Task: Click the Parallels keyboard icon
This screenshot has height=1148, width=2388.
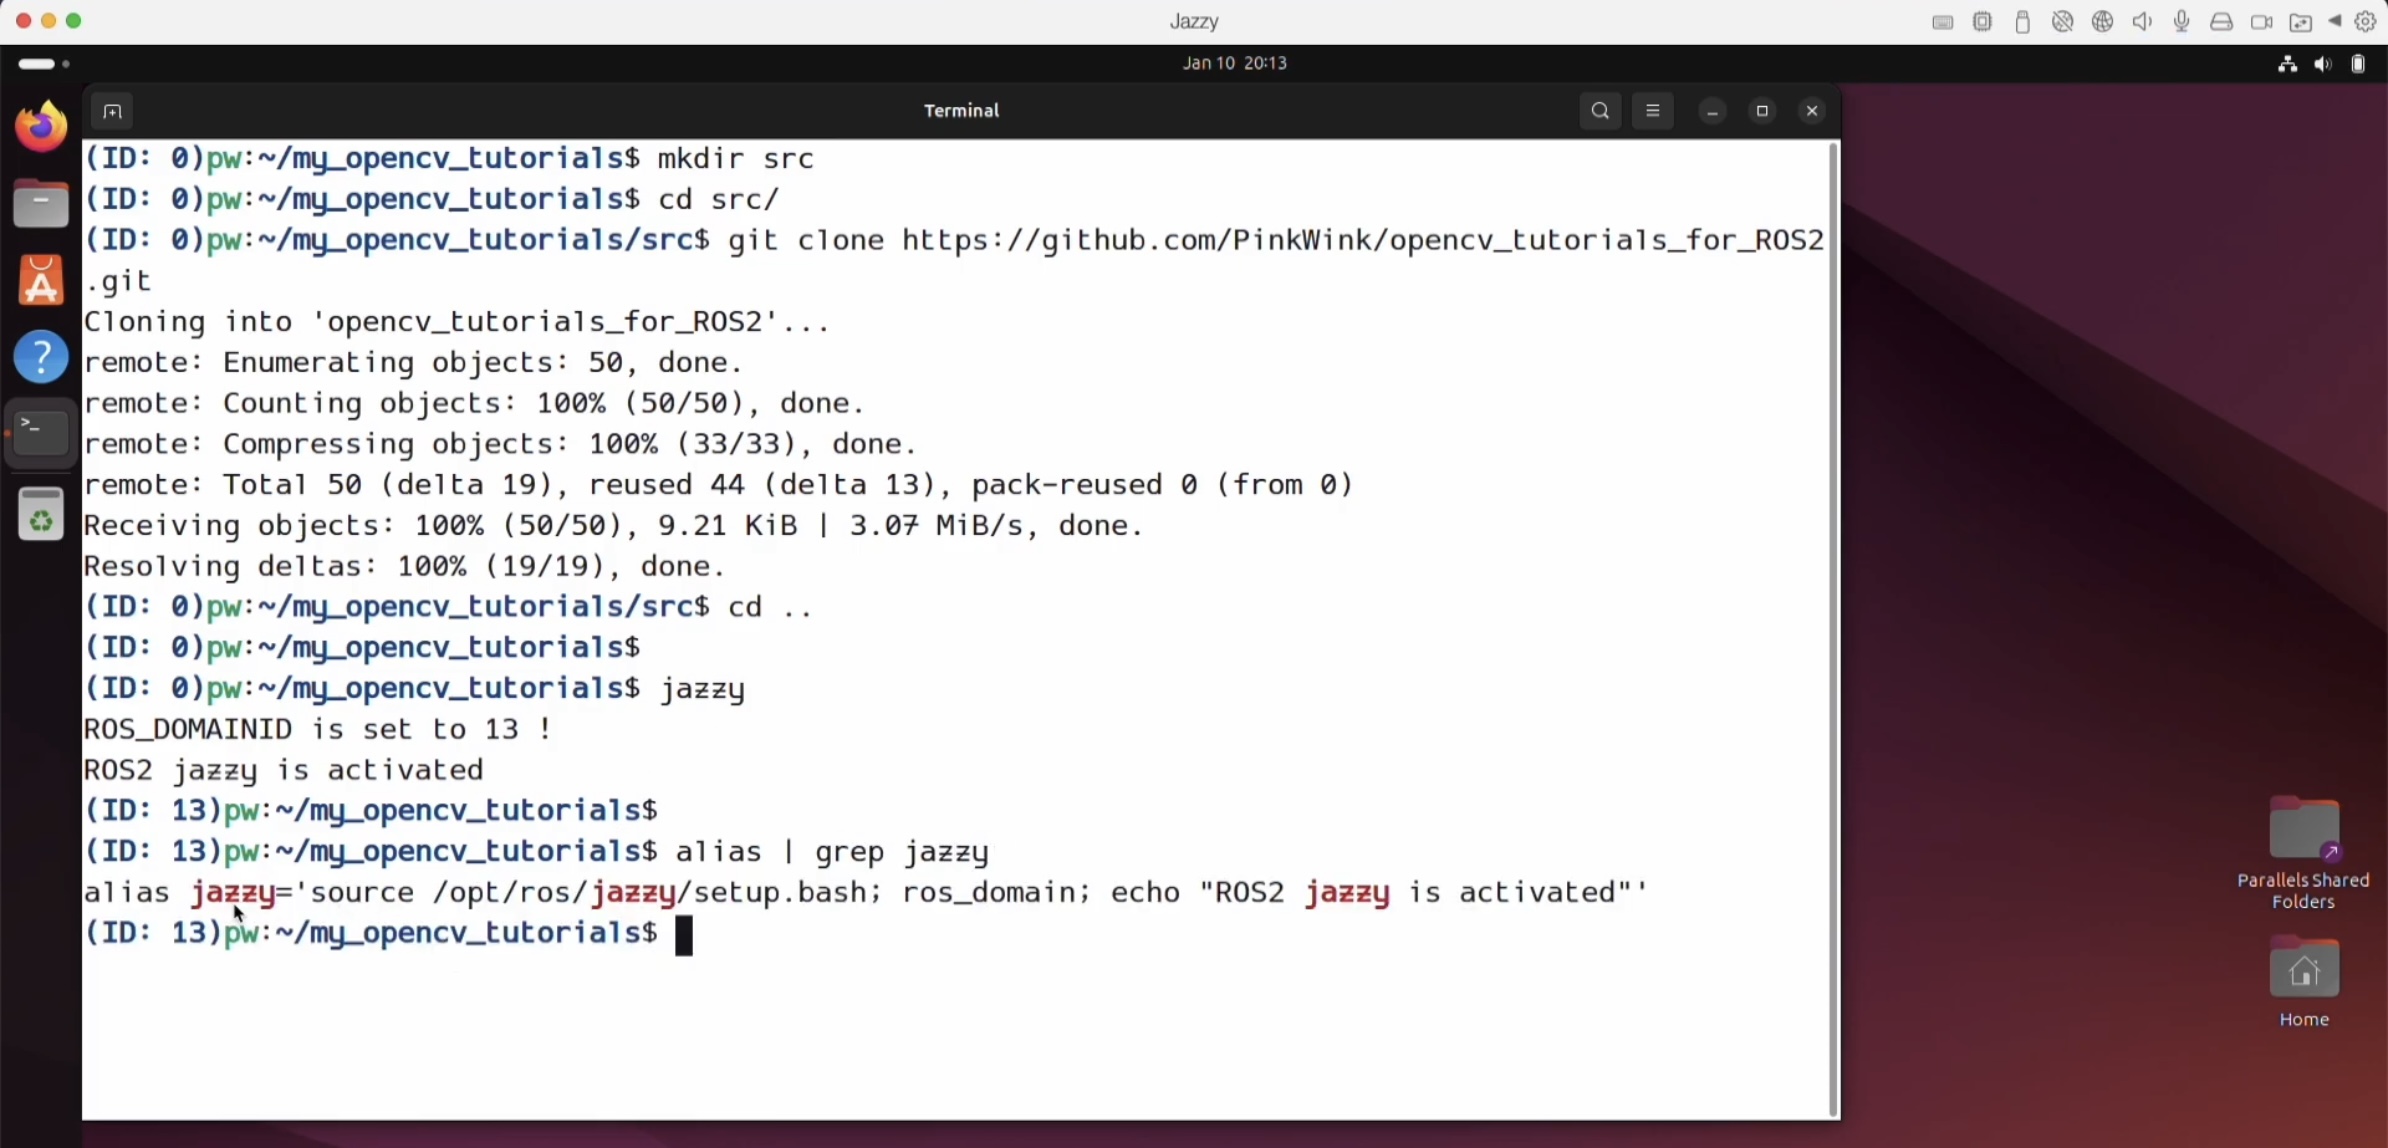Action: point(1942,22)
